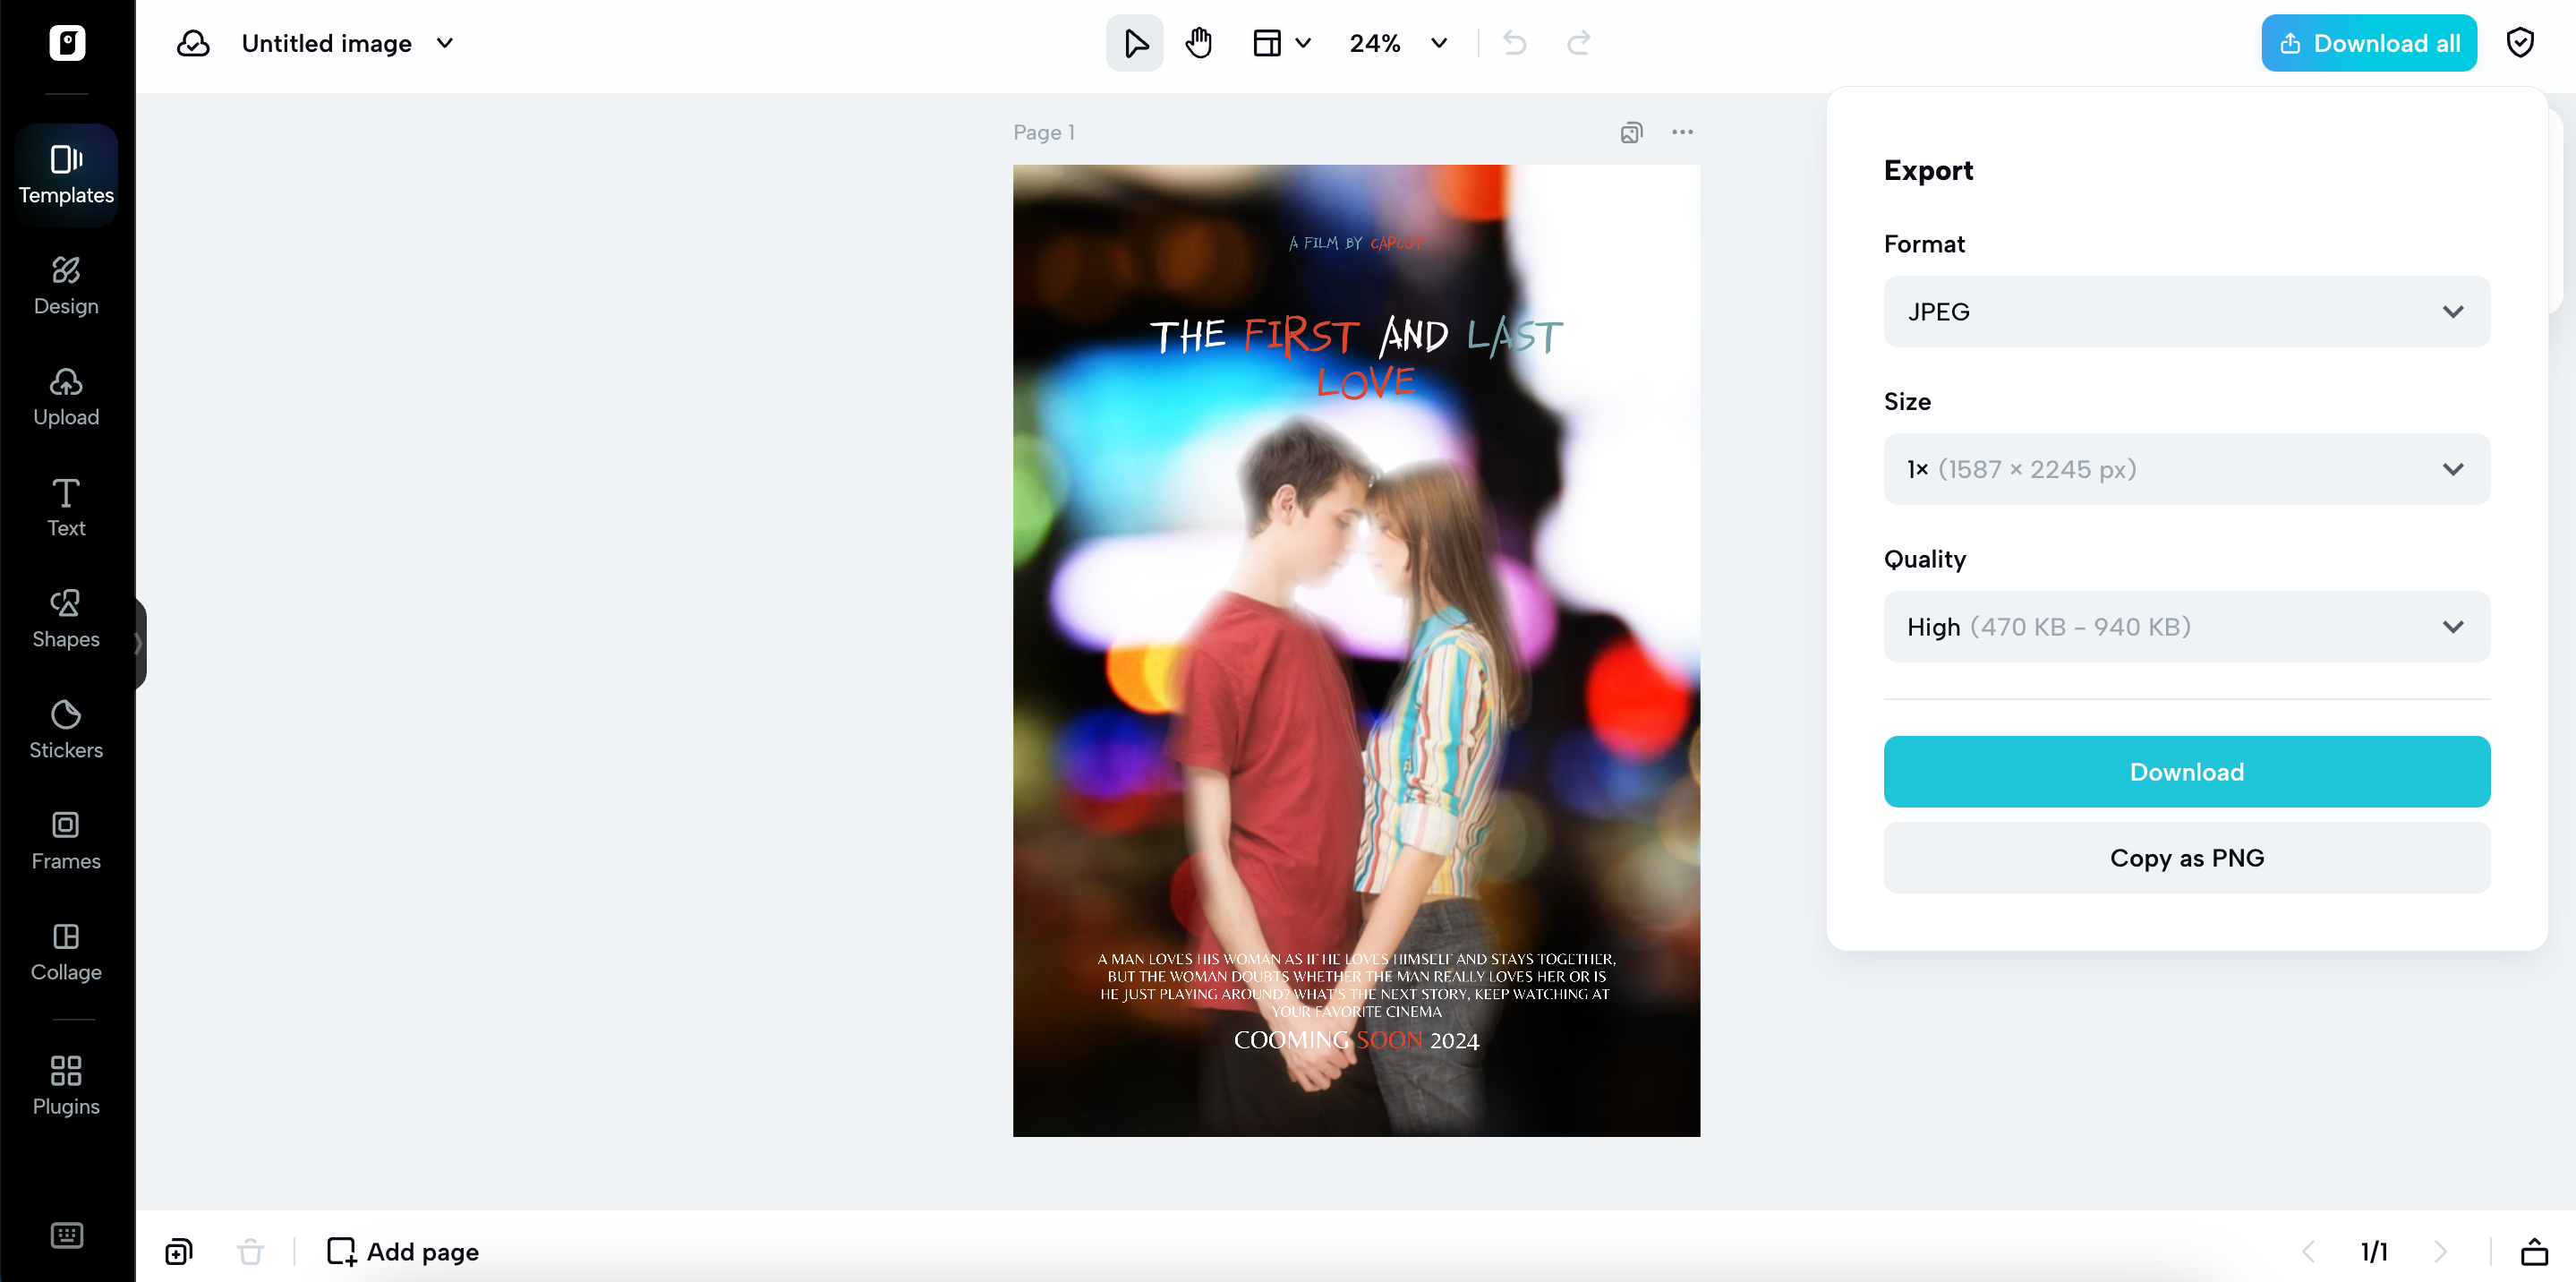
Task: Open the Templates panel
Action: (x=65, y=174)
